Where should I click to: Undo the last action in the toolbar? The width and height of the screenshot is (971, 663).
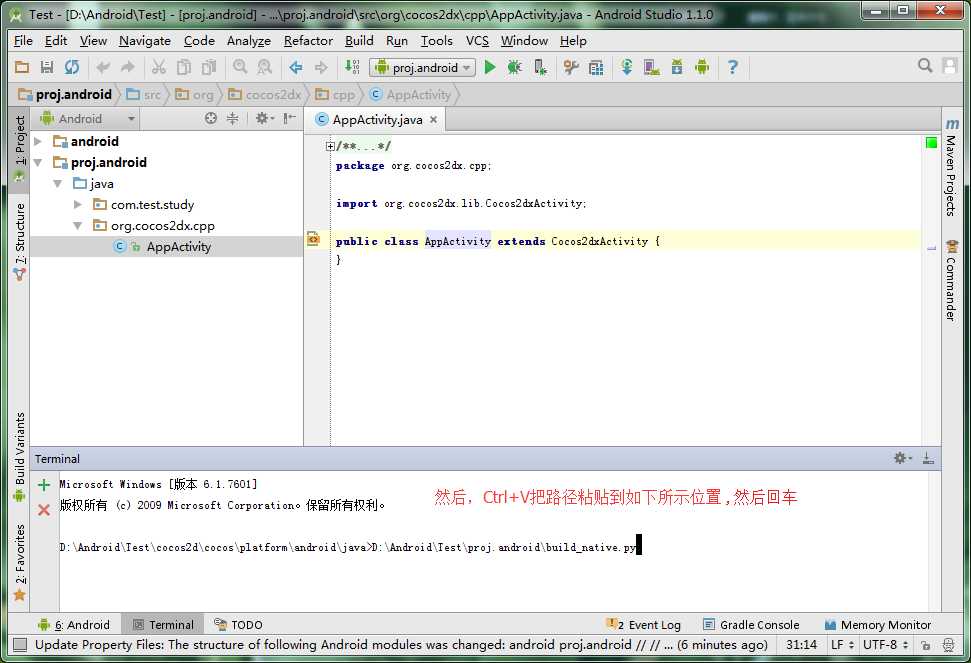pyautogui.click(x=103, y=67)
